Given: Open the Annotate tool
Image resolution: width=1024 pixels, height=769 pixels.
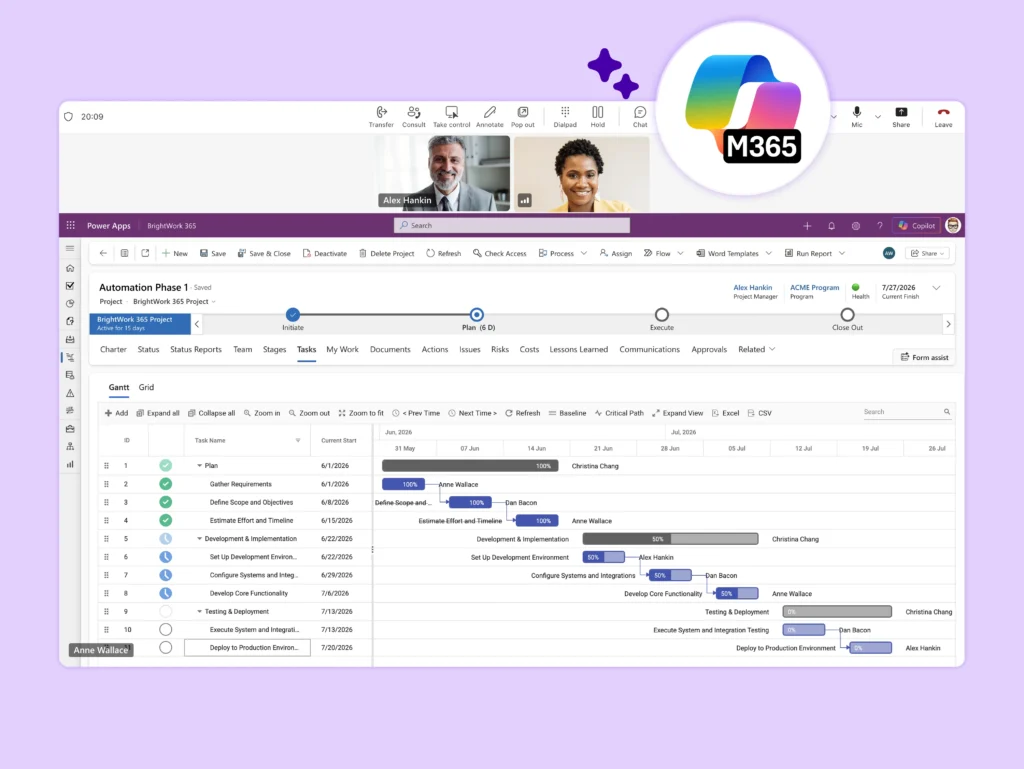Looking at the screenshot, I should coord(490,116).
